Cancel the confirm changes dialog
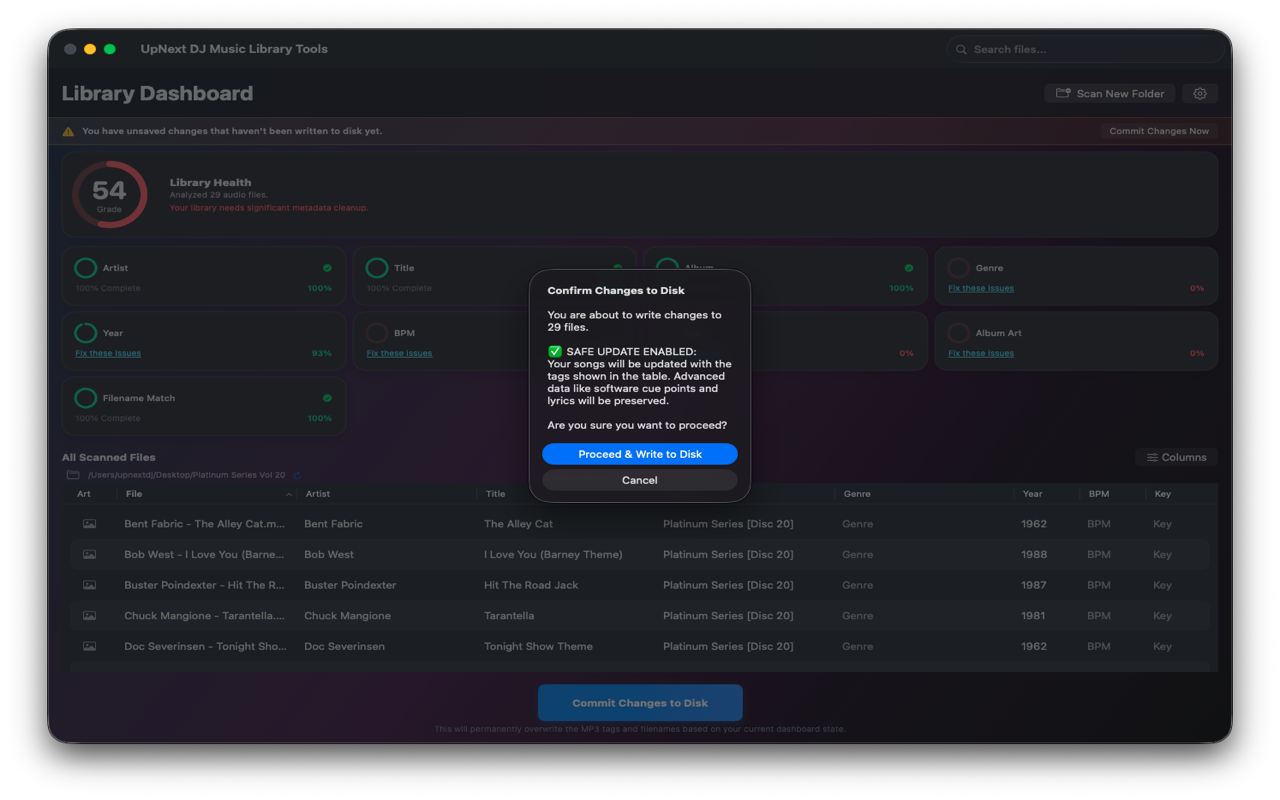This screenshot has height=800, width=1280. 639,480
